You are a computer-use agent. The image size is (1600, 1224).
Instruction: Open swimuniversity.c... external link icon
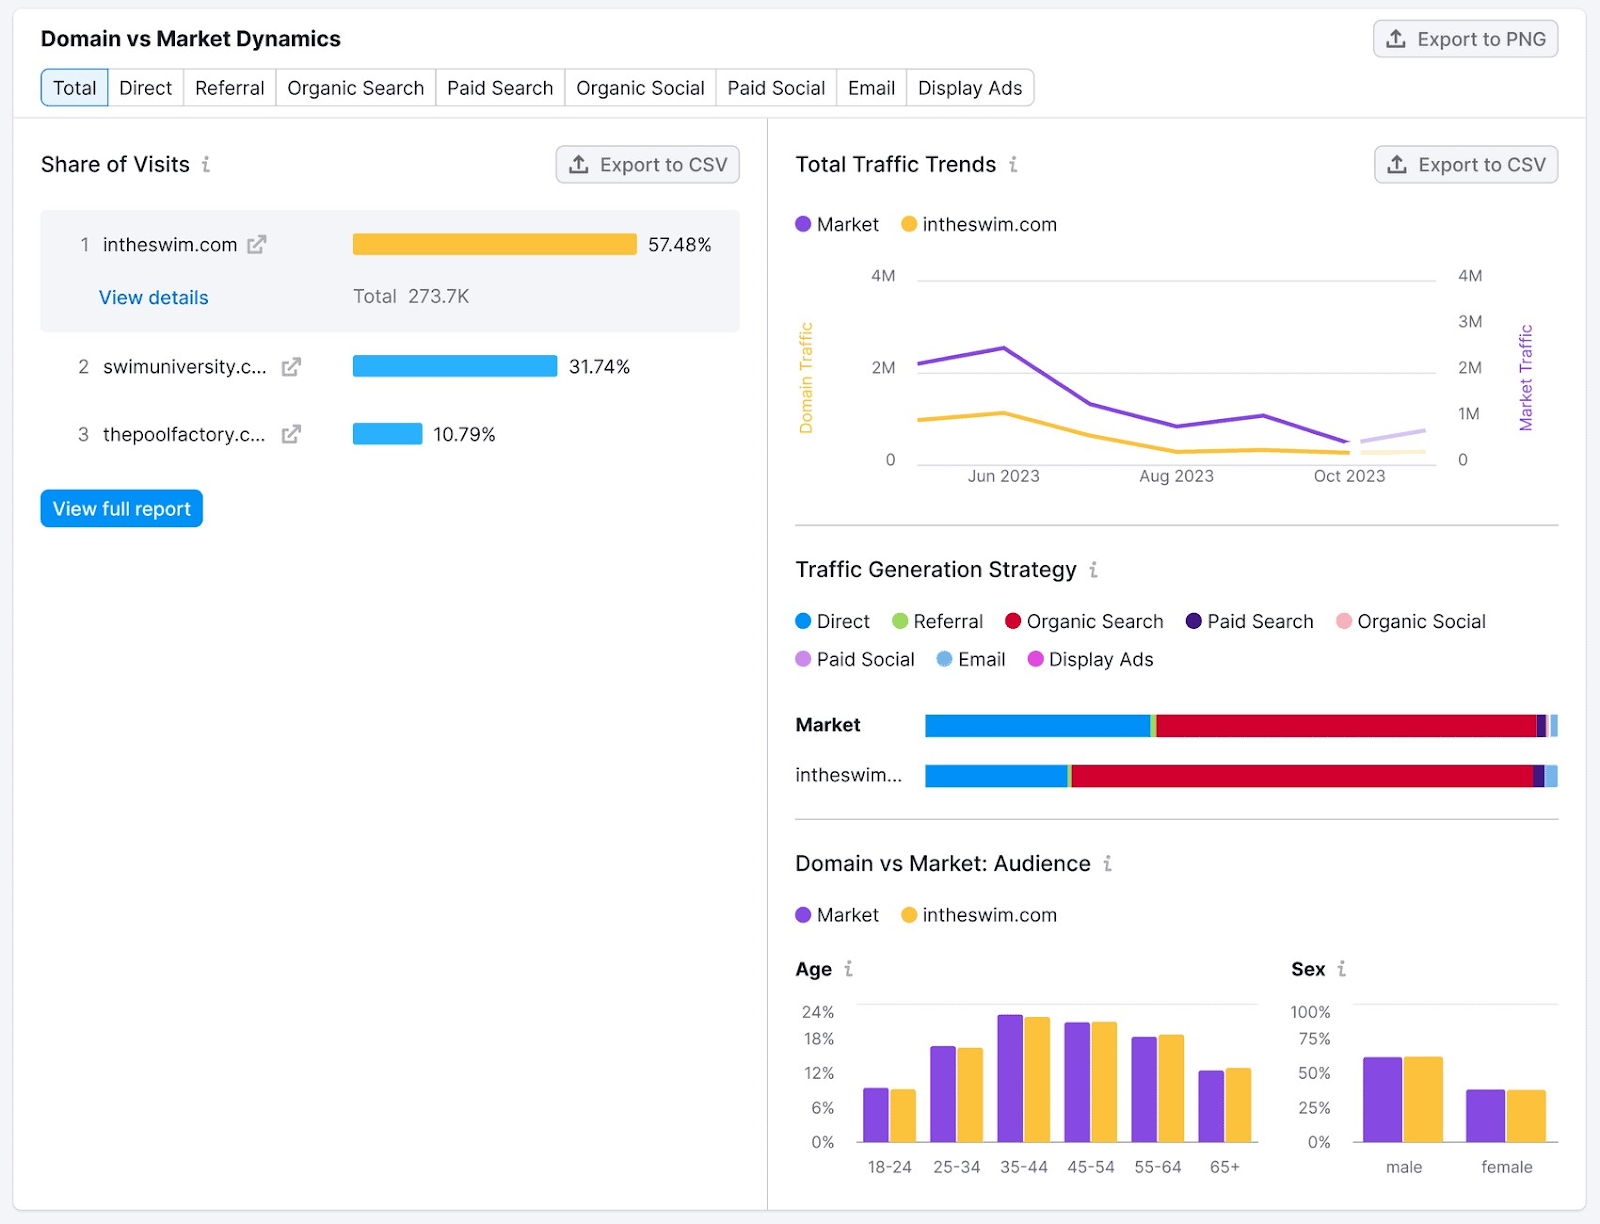point(291,367)
